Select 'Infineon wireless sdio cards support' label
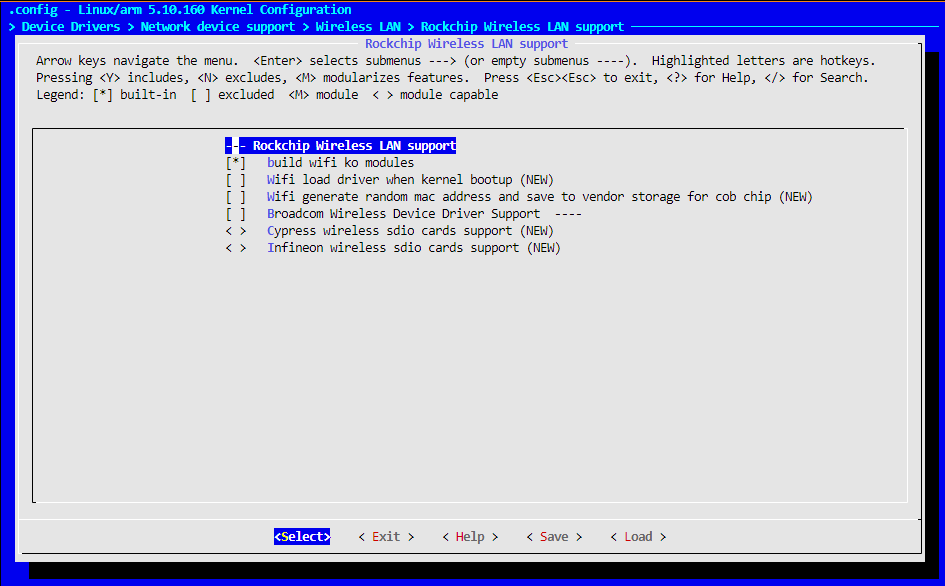The width and height of the screenshot is (945, 586). click(393, 248)
